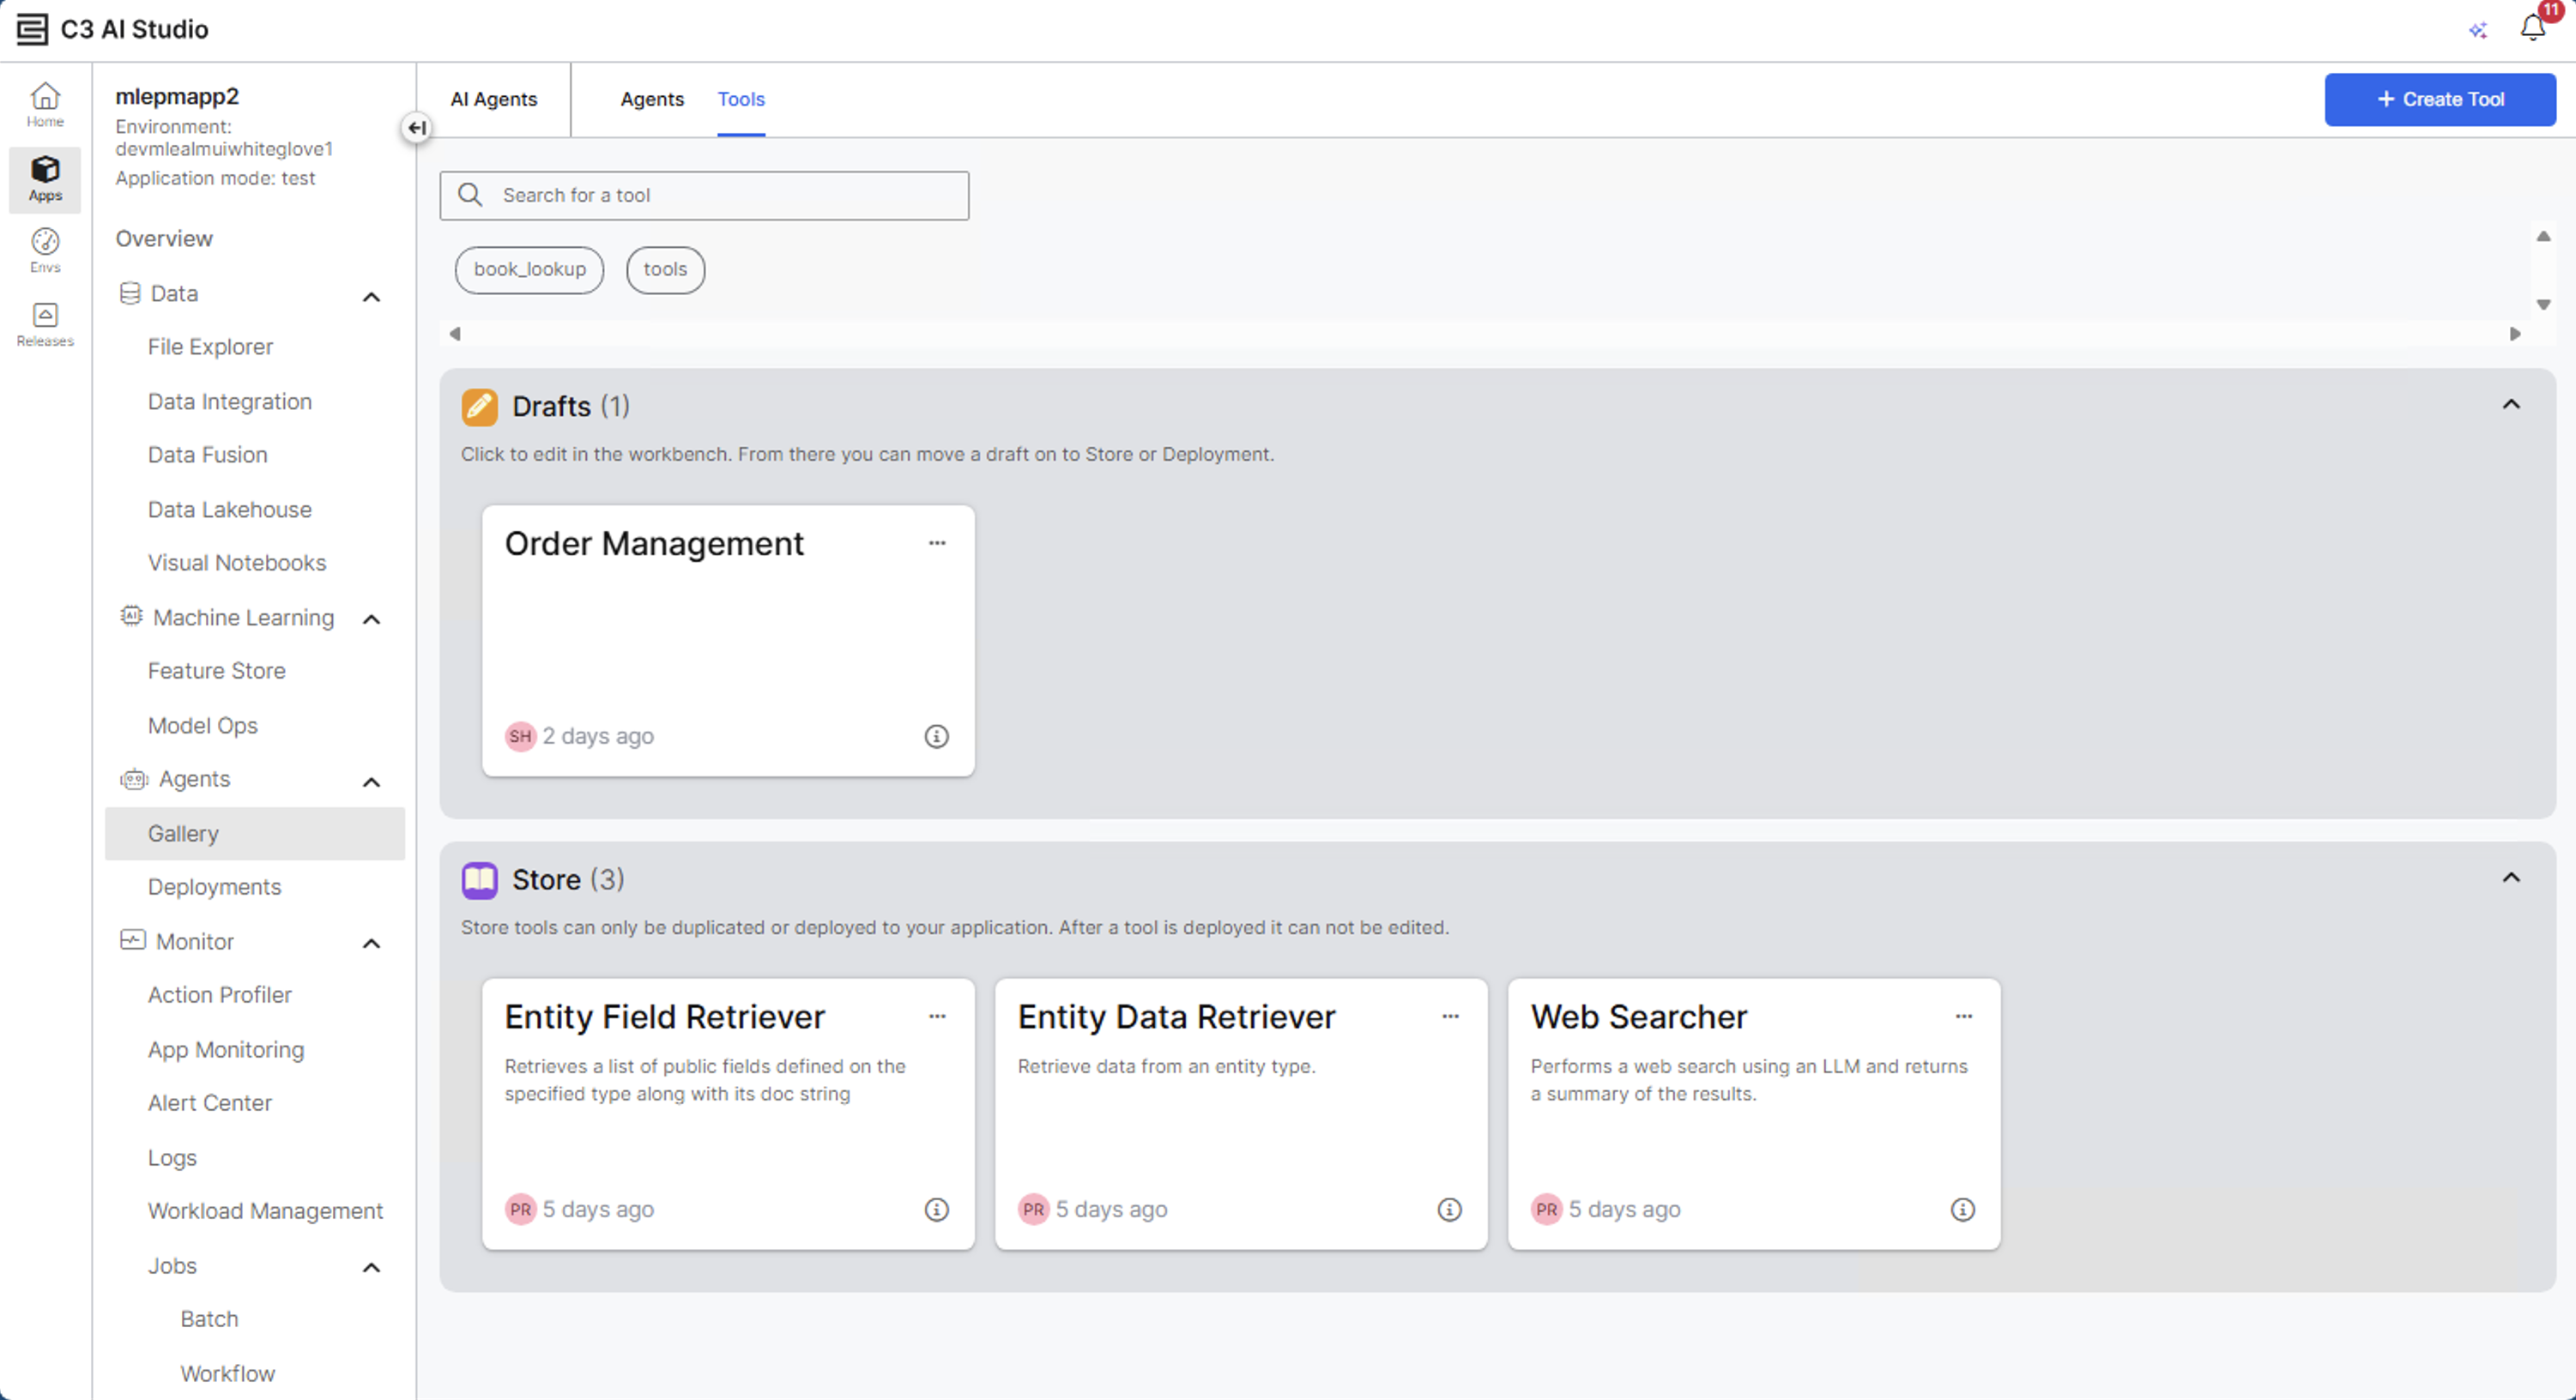
Task: Open info icon on Order Management card
Action: [x=936, y=736]
